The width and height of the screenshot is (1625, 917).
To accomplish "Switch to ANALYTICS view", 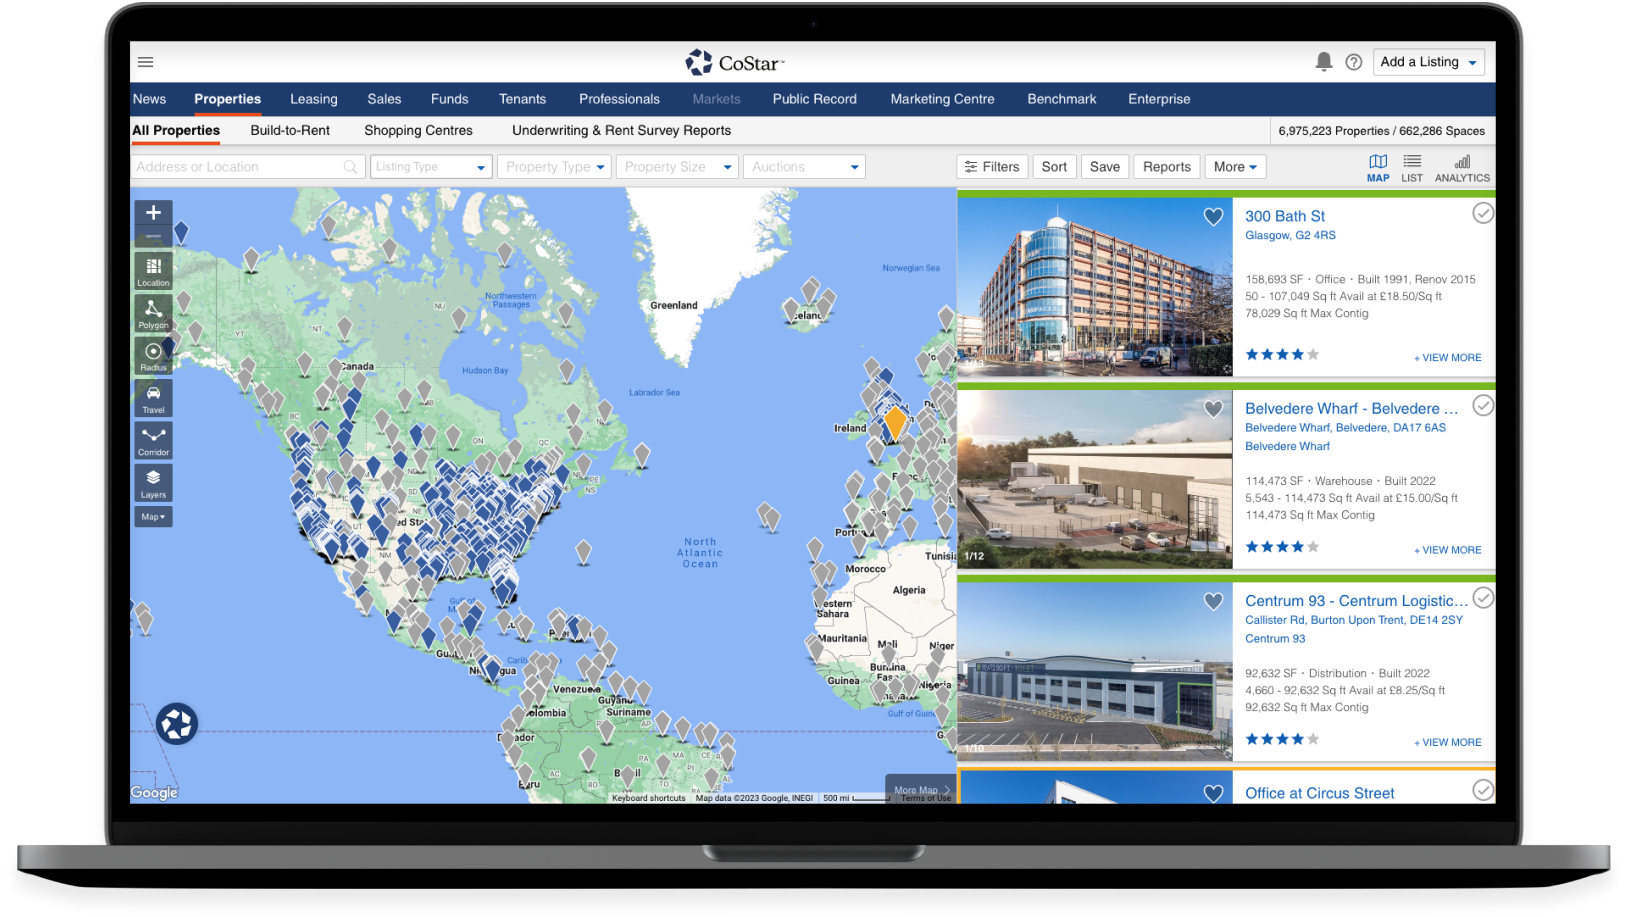I will coord(1462,168).
